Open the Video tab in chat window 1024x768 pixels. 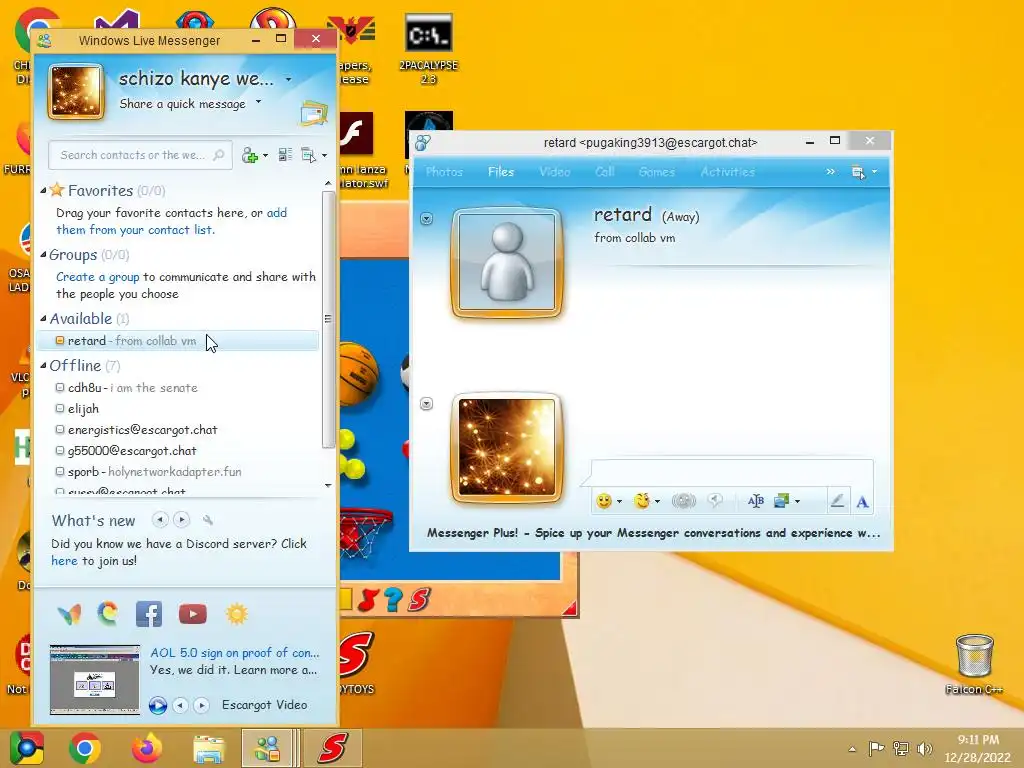tap(554, 172)
